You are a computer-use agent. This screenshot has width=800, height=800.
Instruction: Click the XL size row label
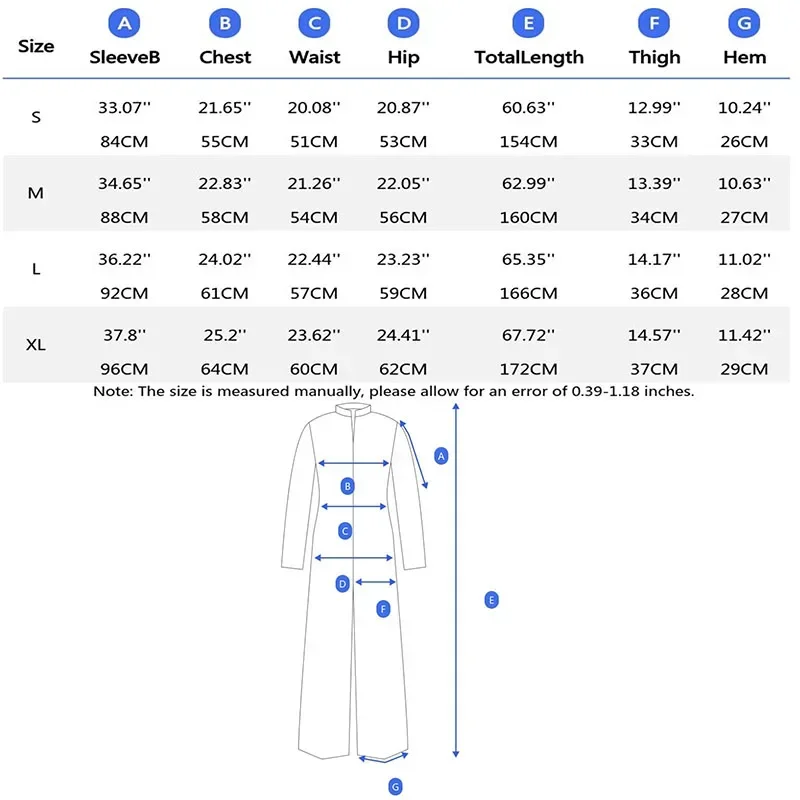pyautogui.click(x=36, y=344)
